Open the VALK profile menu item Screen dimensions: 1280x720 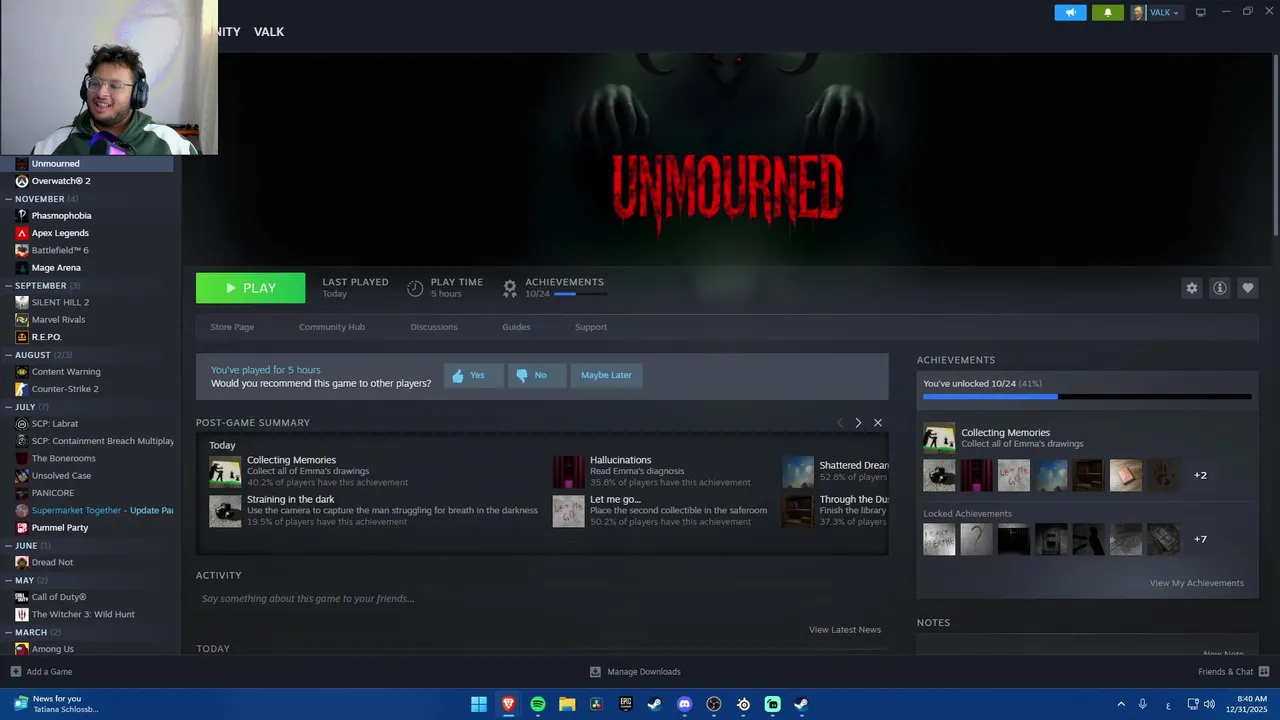[x=269, y=32]
